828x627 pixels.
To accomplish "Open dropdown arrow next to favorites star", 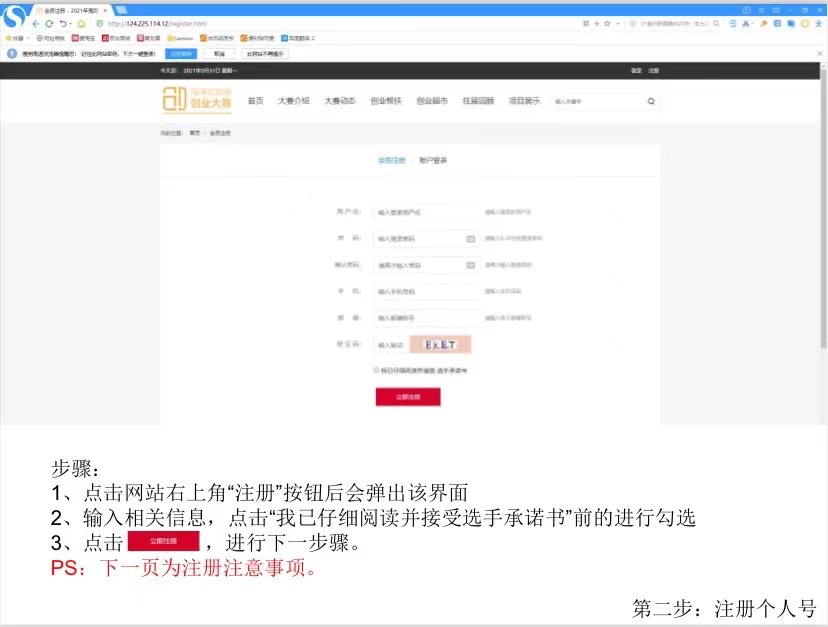I will (x=617, y=23).
